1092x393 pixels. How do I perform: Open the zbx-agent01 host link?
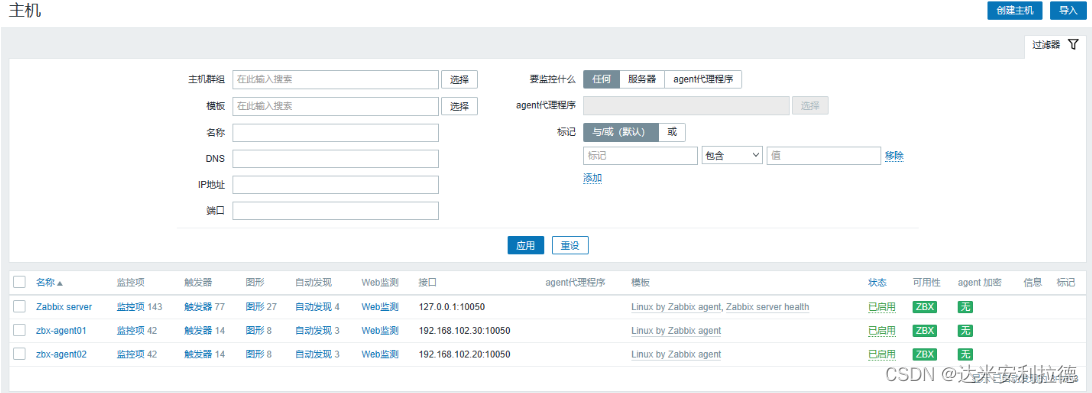pos(61,330)
